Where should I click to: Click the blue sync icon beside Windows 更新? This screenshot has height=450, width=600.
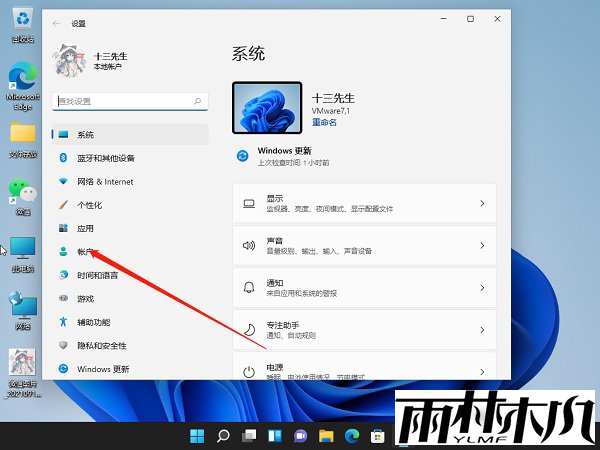(x=243, y=156)
